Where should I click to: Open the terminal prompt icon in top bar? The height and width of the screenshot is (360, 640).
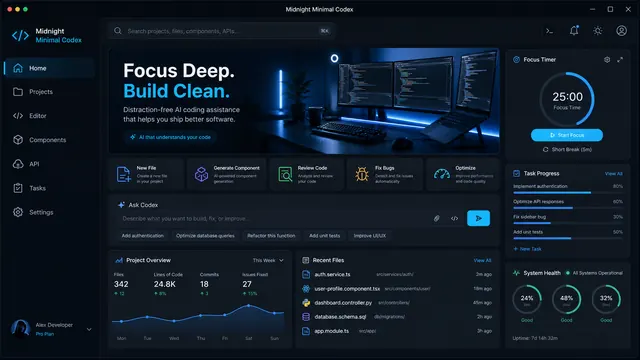(x=549, y=31)
